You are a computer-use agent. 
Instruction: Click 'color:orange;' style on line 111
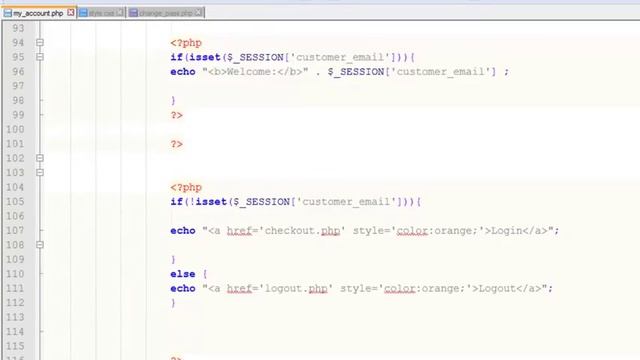pyautogui.click(x=424, y=289)
